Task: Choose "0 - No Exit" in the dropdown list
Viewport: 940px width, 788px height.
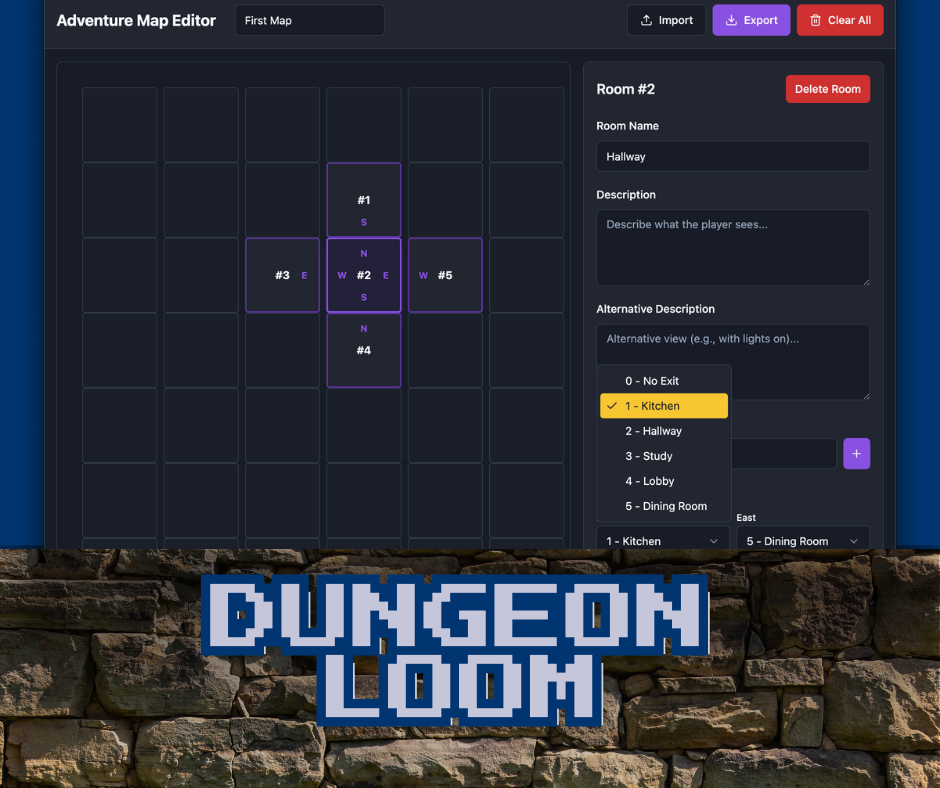Action: click(x=651, y=381)
